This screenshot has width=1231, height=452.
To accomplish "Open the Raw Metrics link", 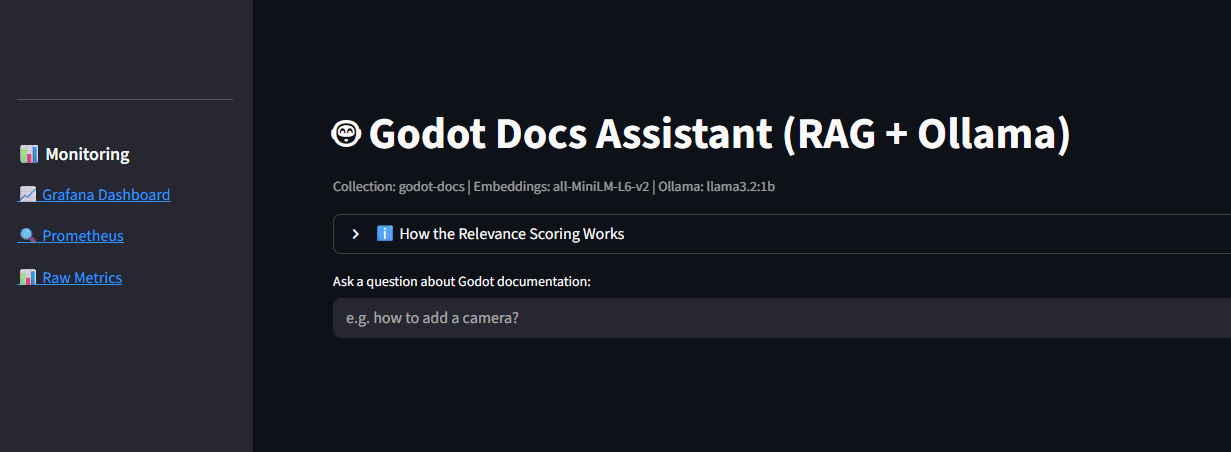I will click(70, 278).
